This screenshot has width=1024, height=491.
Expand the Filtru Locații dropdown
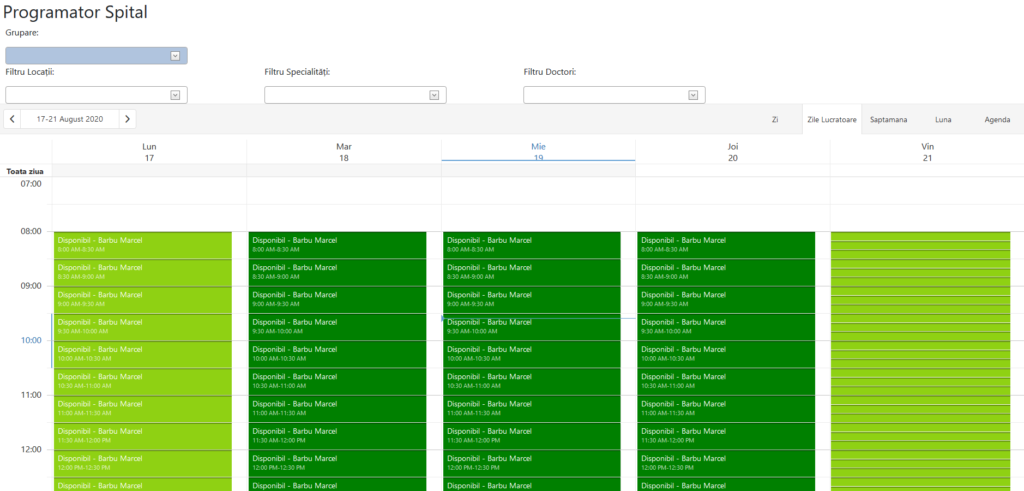[175, 95]
